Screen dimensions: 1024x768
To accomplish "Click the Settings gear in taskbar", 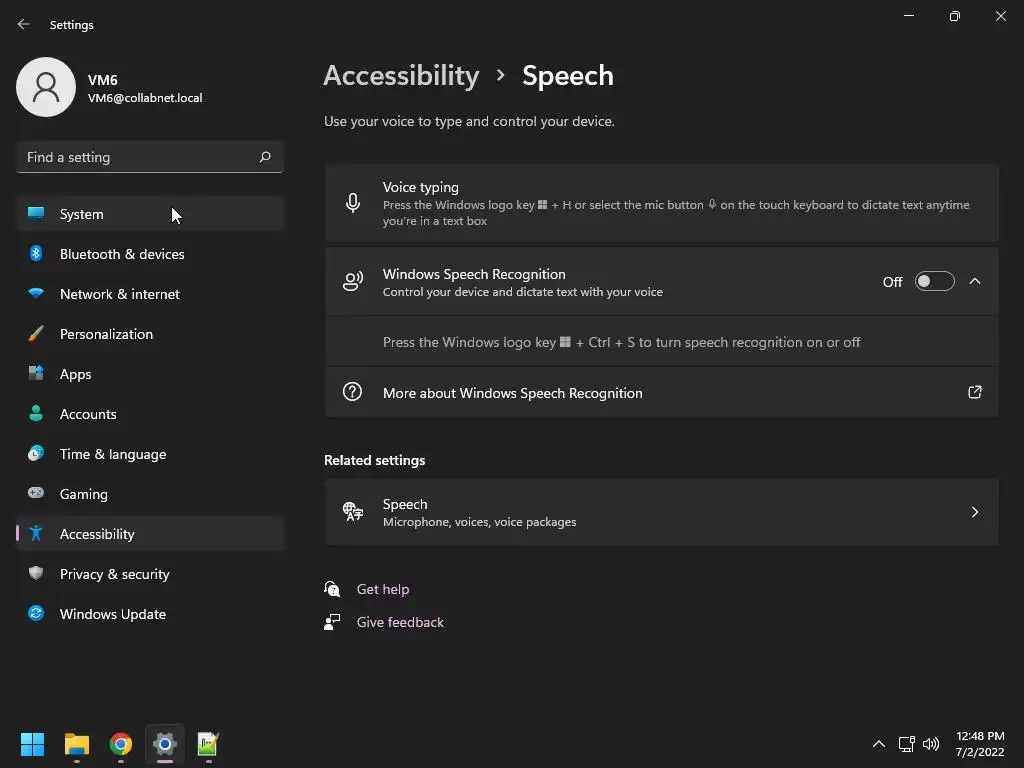I will (165, 744).
